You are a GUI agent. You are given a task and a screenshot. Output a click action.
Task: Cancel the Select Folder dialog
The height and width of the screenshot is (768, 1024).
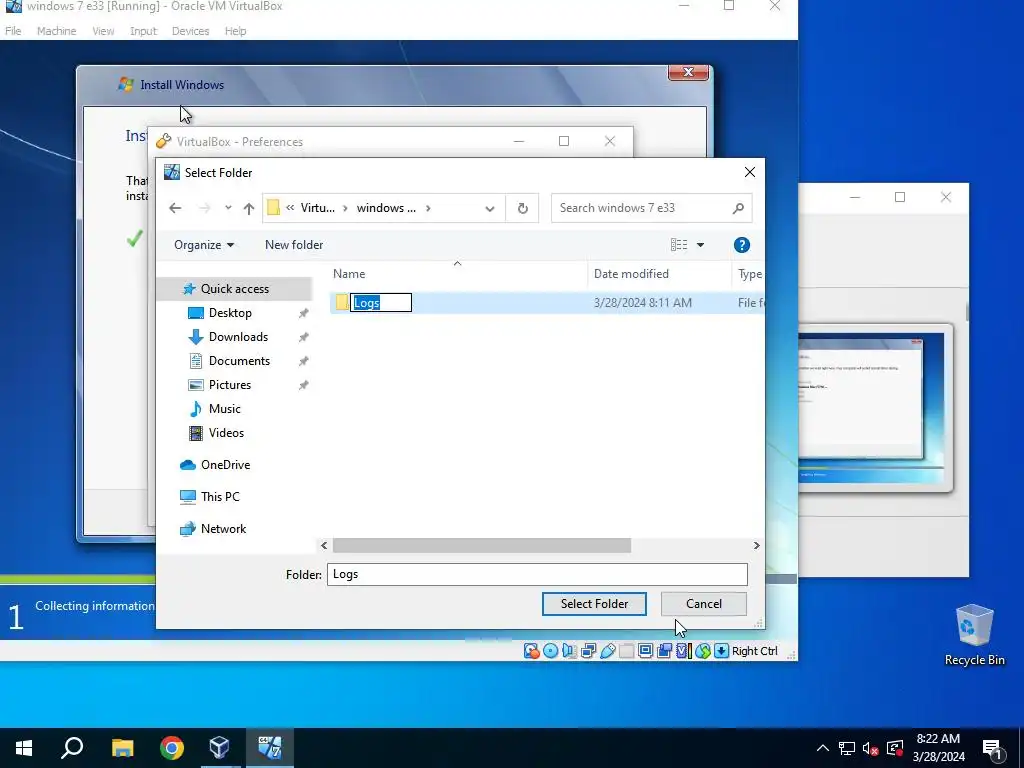tap(703, 604)
